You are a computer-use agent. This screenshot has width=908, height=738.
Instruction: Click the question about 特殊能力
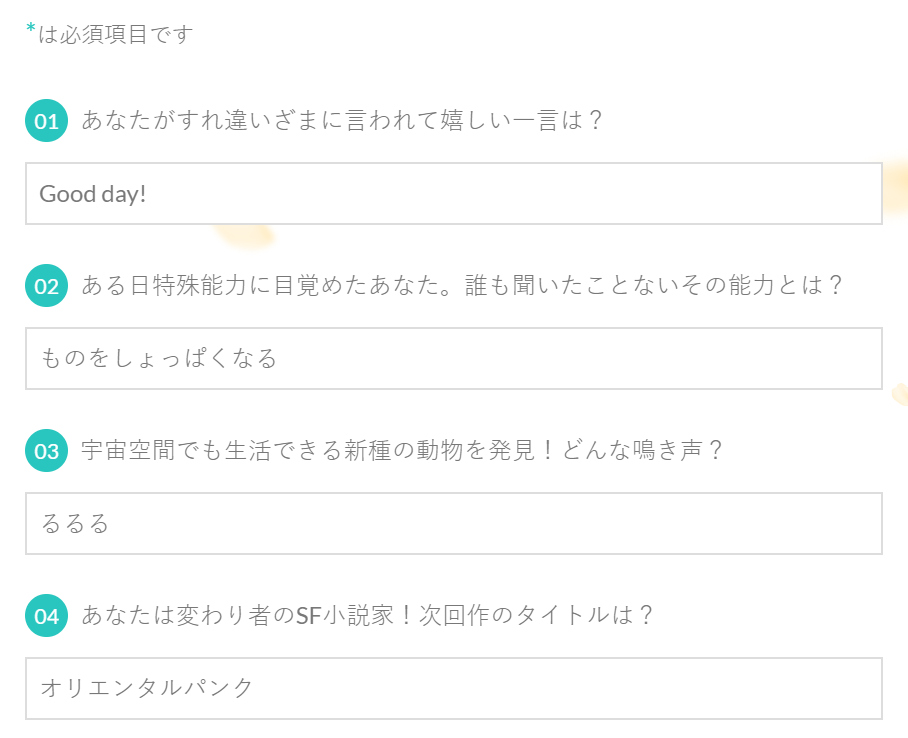coord(462,286)
